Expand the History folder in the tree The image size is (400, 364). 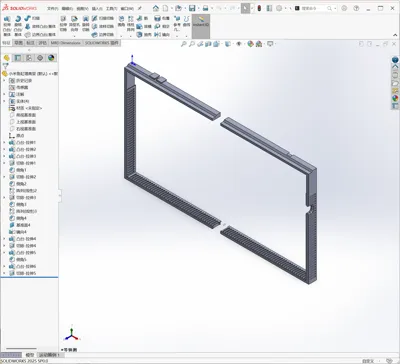coord(4,81)
